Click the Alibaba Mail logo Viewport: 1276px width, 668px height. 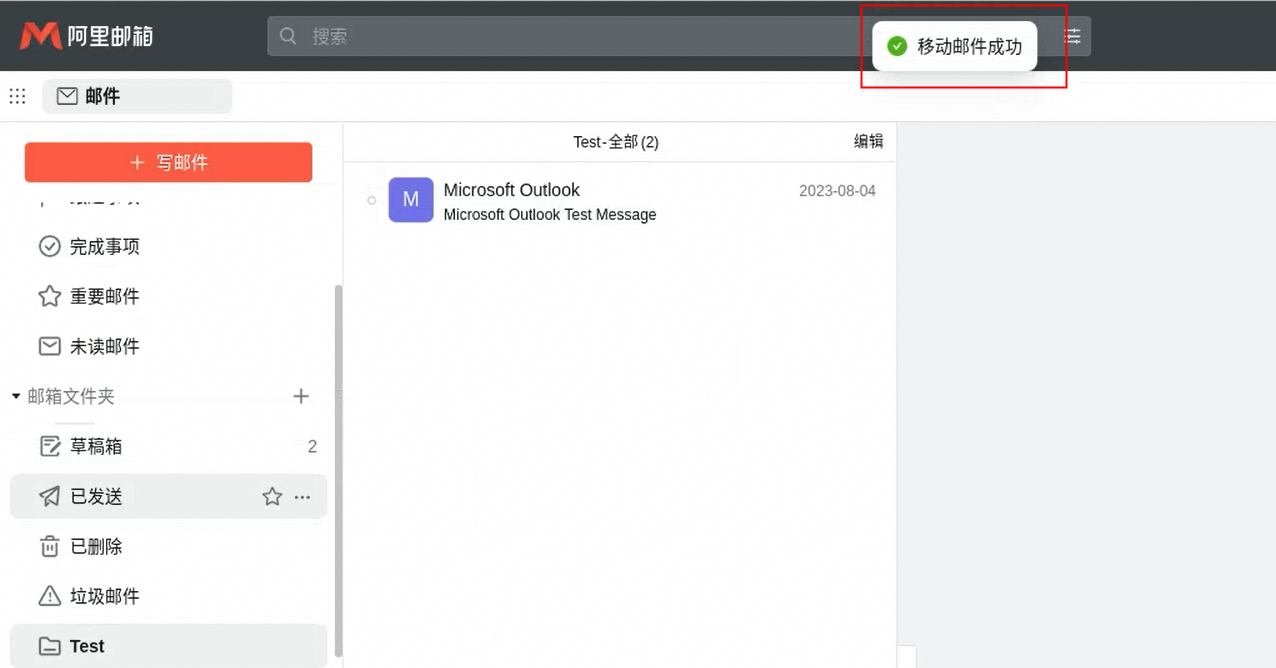pos(86,37)
